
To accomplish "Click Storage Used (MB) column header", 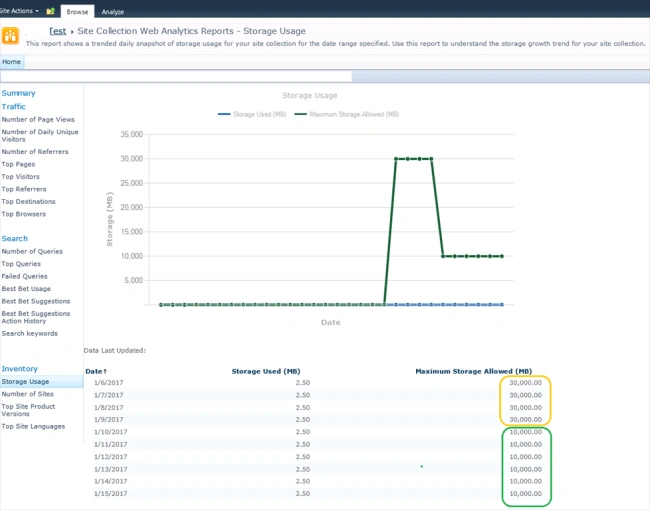I will click(x=266, y=371).
